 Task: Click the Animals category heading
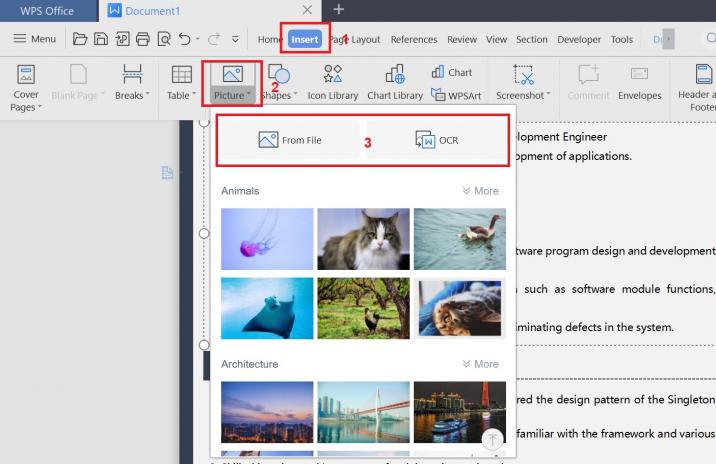(240, 191)
